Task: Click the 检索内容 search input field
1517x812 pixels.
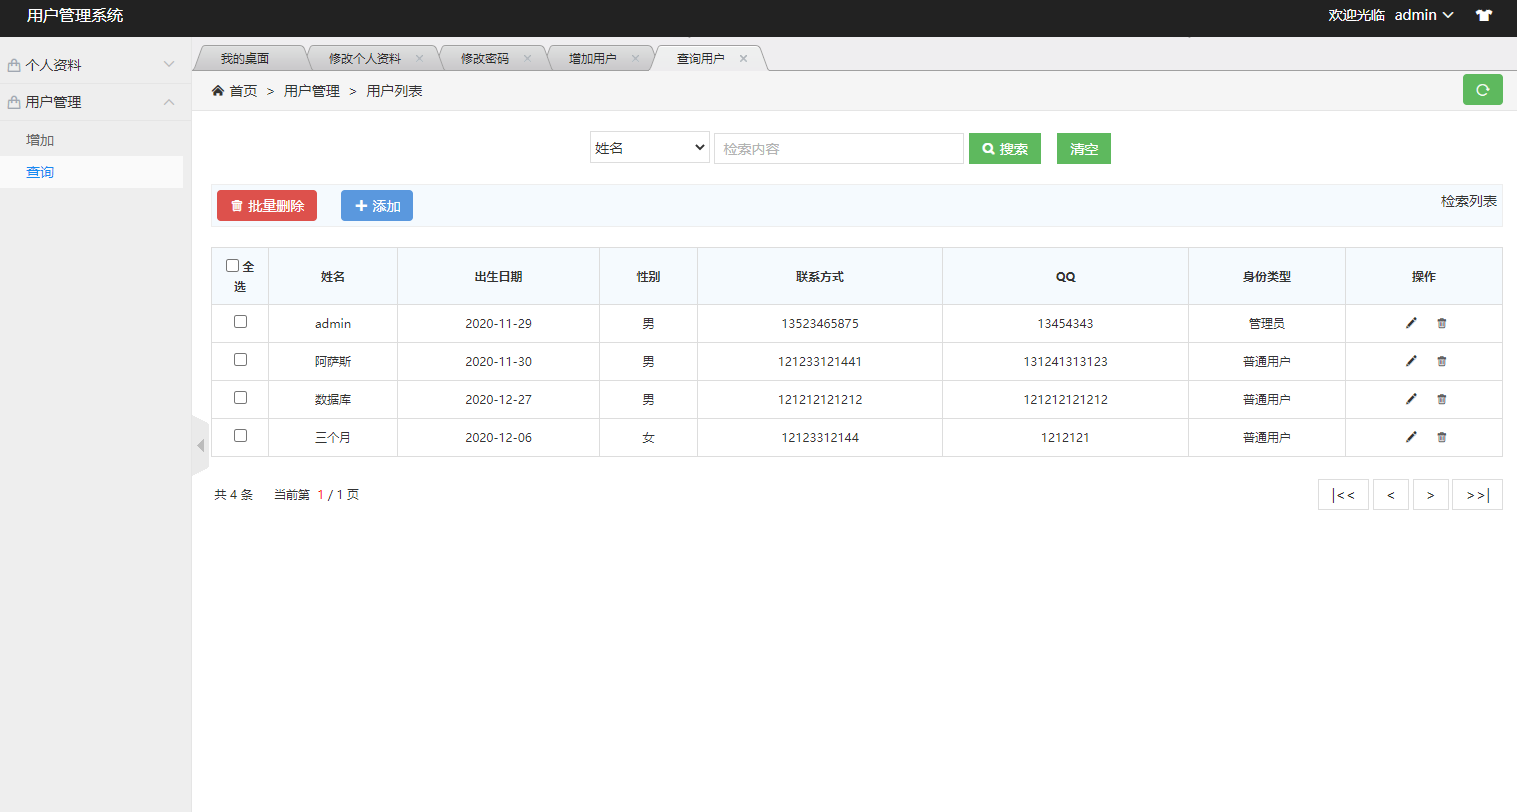Action: tap(838, 149)
